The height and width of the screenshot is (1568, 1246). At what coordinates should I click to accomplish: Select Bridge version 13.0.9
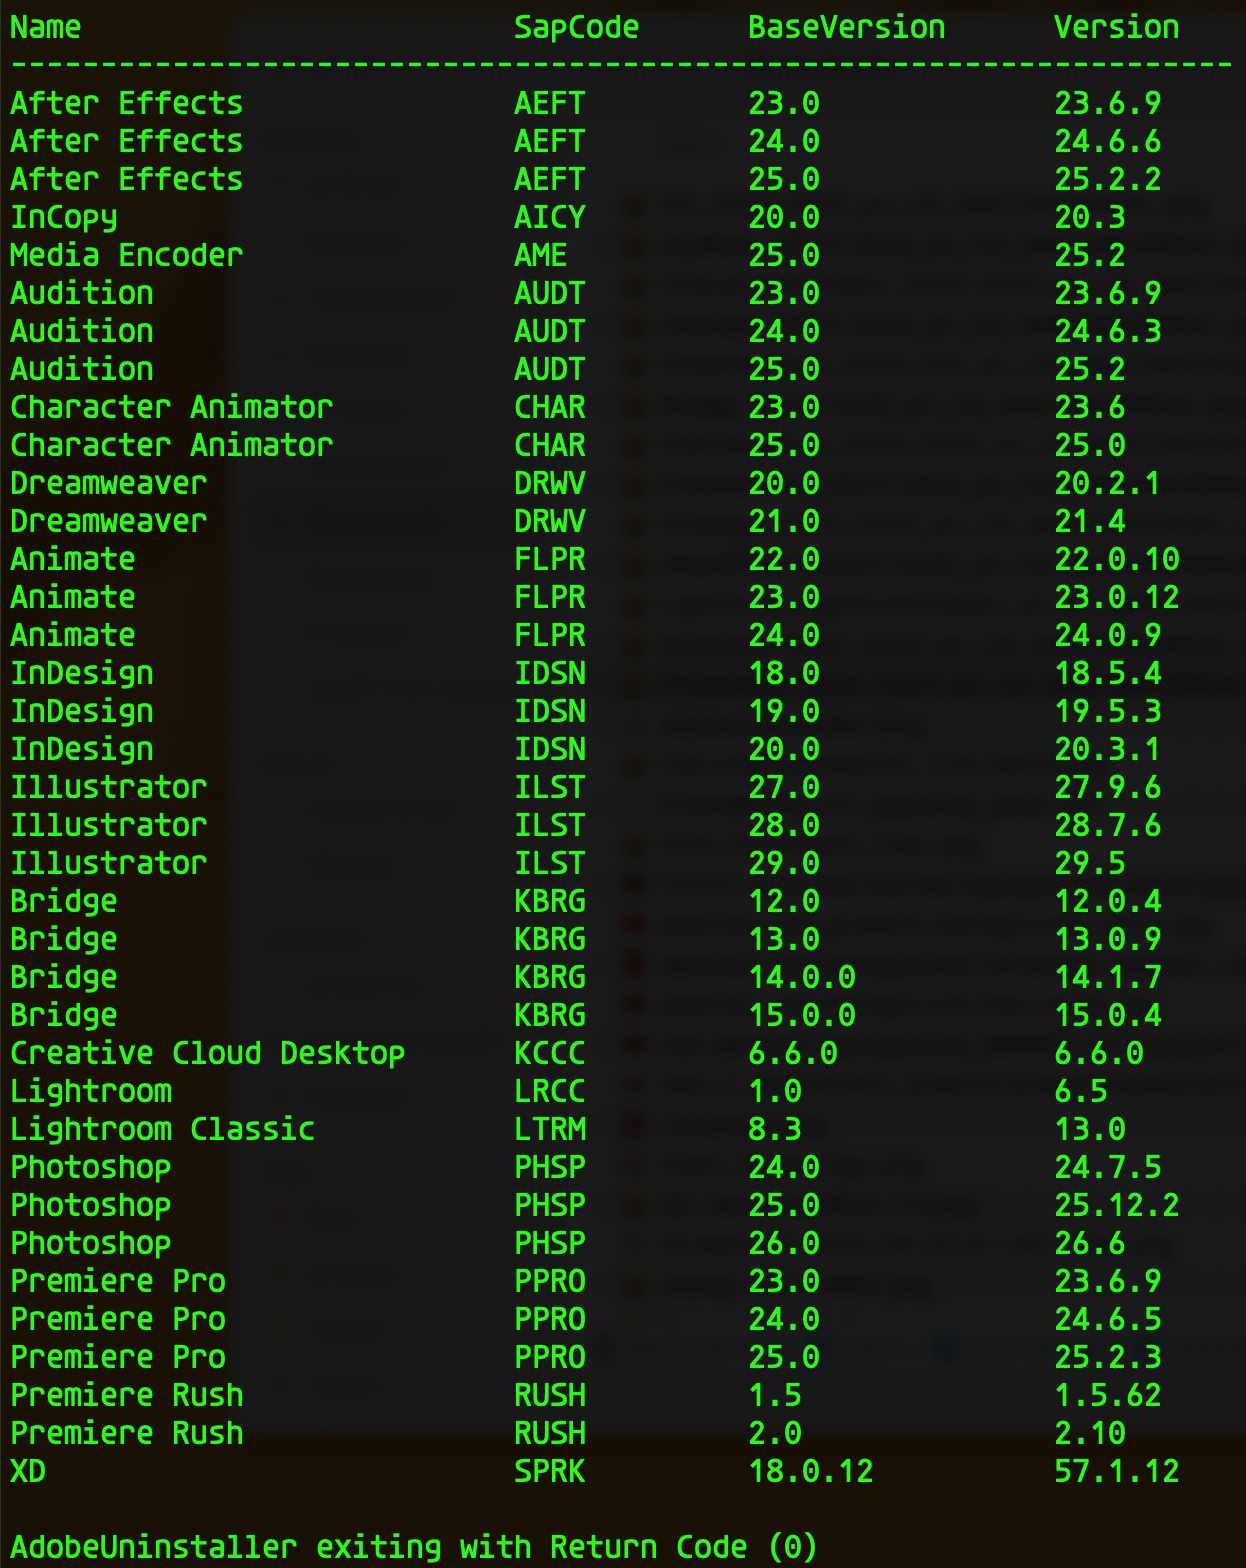pos(1107,939)
